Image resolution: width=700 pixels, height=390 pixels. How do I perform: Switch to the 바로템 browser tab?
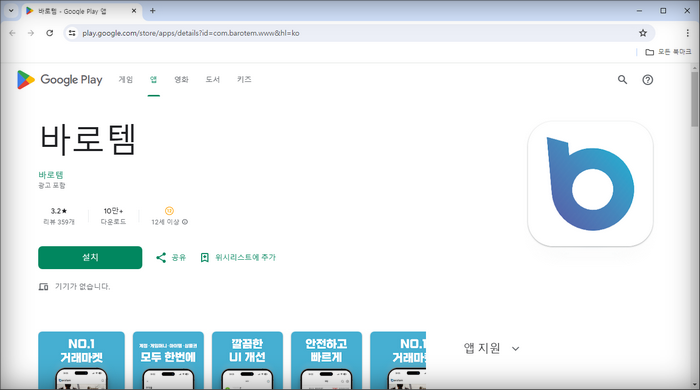pyautogui.click(x=82, y=11)
